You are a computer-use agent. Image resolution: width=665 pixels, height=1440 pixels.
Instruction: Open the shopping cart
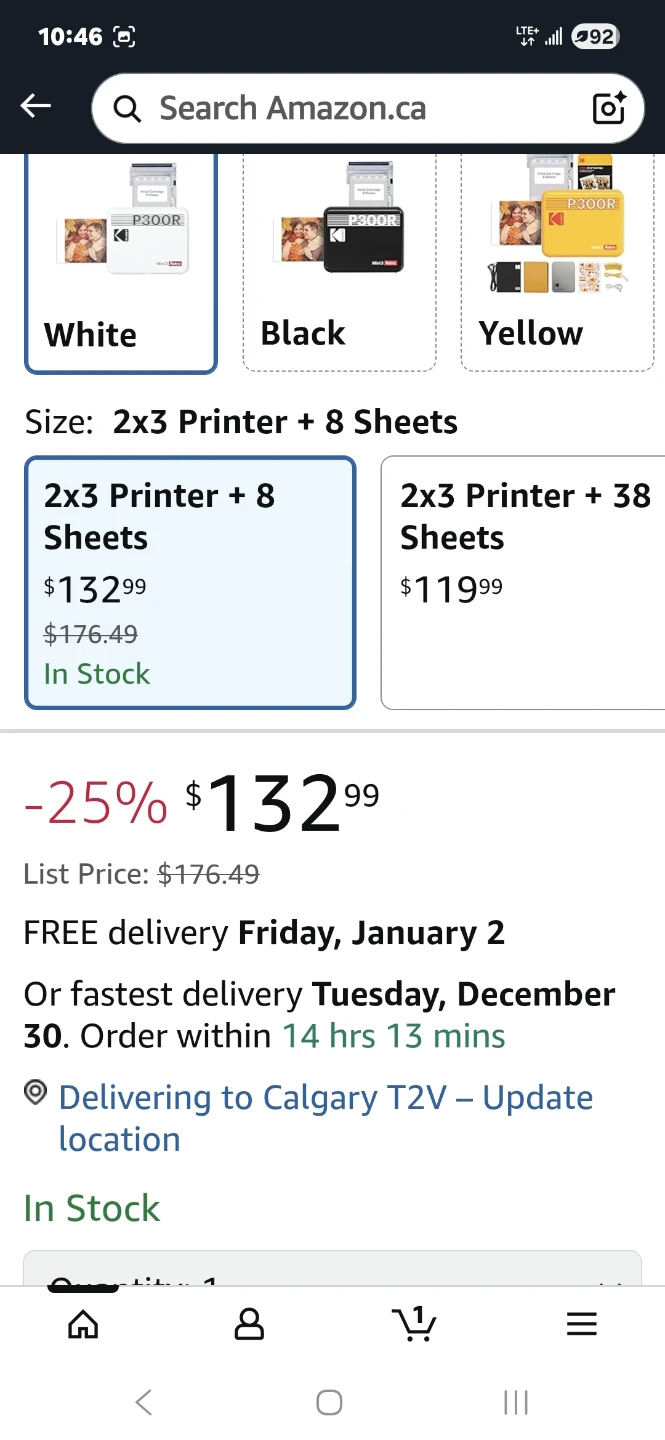coord(415,1324)
